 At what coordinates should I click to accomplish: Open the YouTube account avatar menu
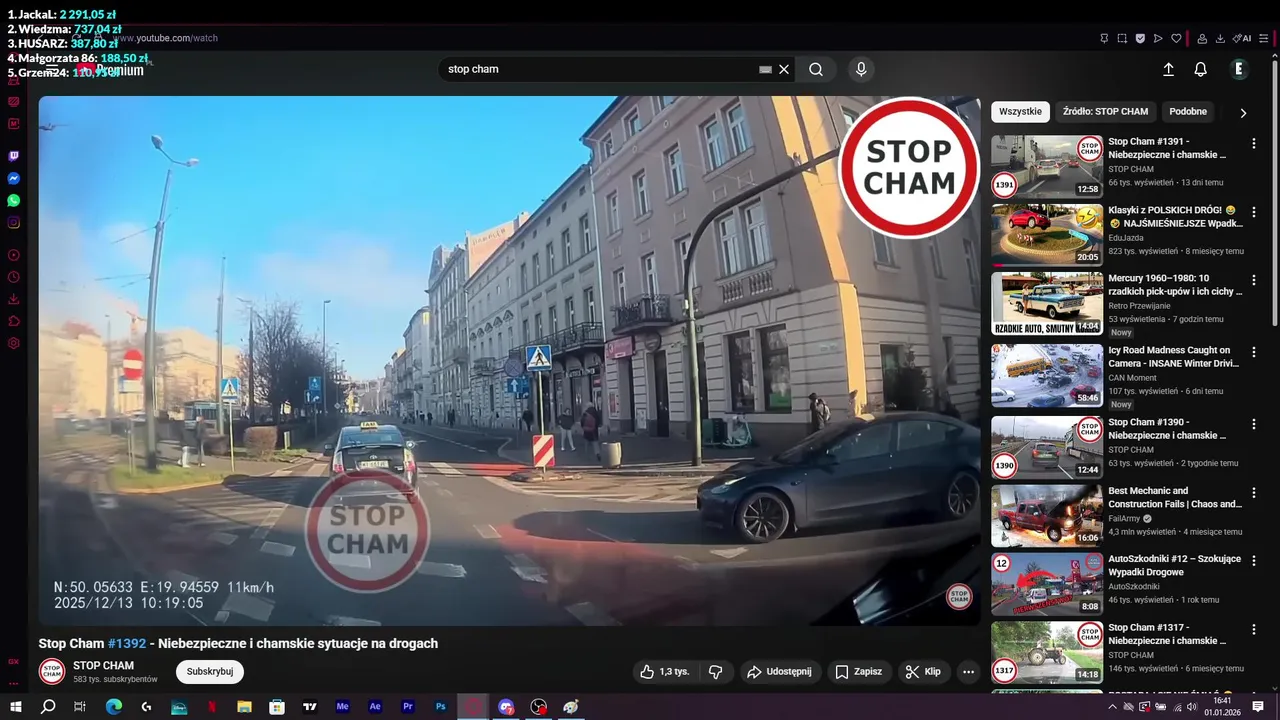point(1239,69)
